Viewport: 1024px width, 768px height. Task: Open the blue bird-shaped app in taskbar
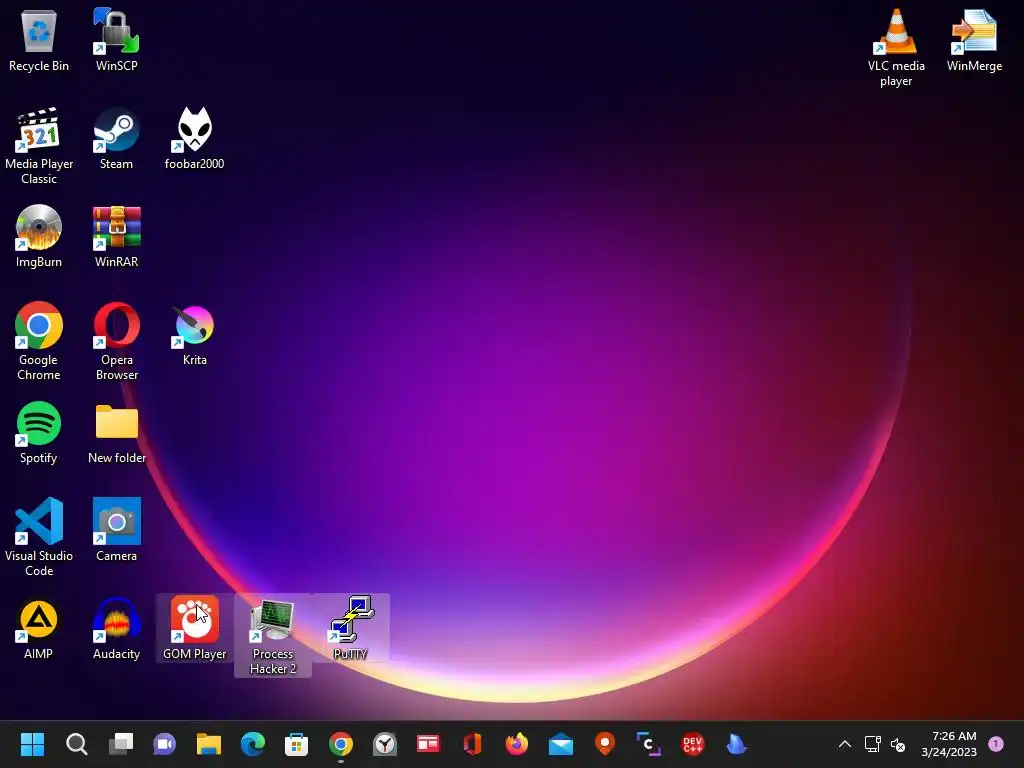point(737,744)
